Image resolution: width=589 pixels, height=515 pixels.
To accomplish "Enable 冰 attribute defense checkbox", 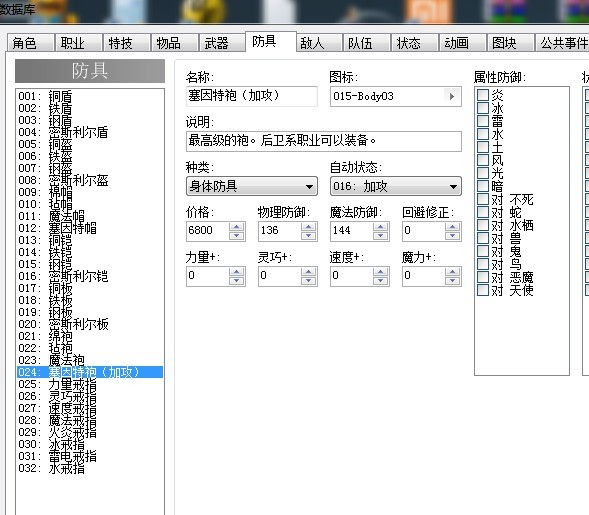I will click(x=483, y=108).
